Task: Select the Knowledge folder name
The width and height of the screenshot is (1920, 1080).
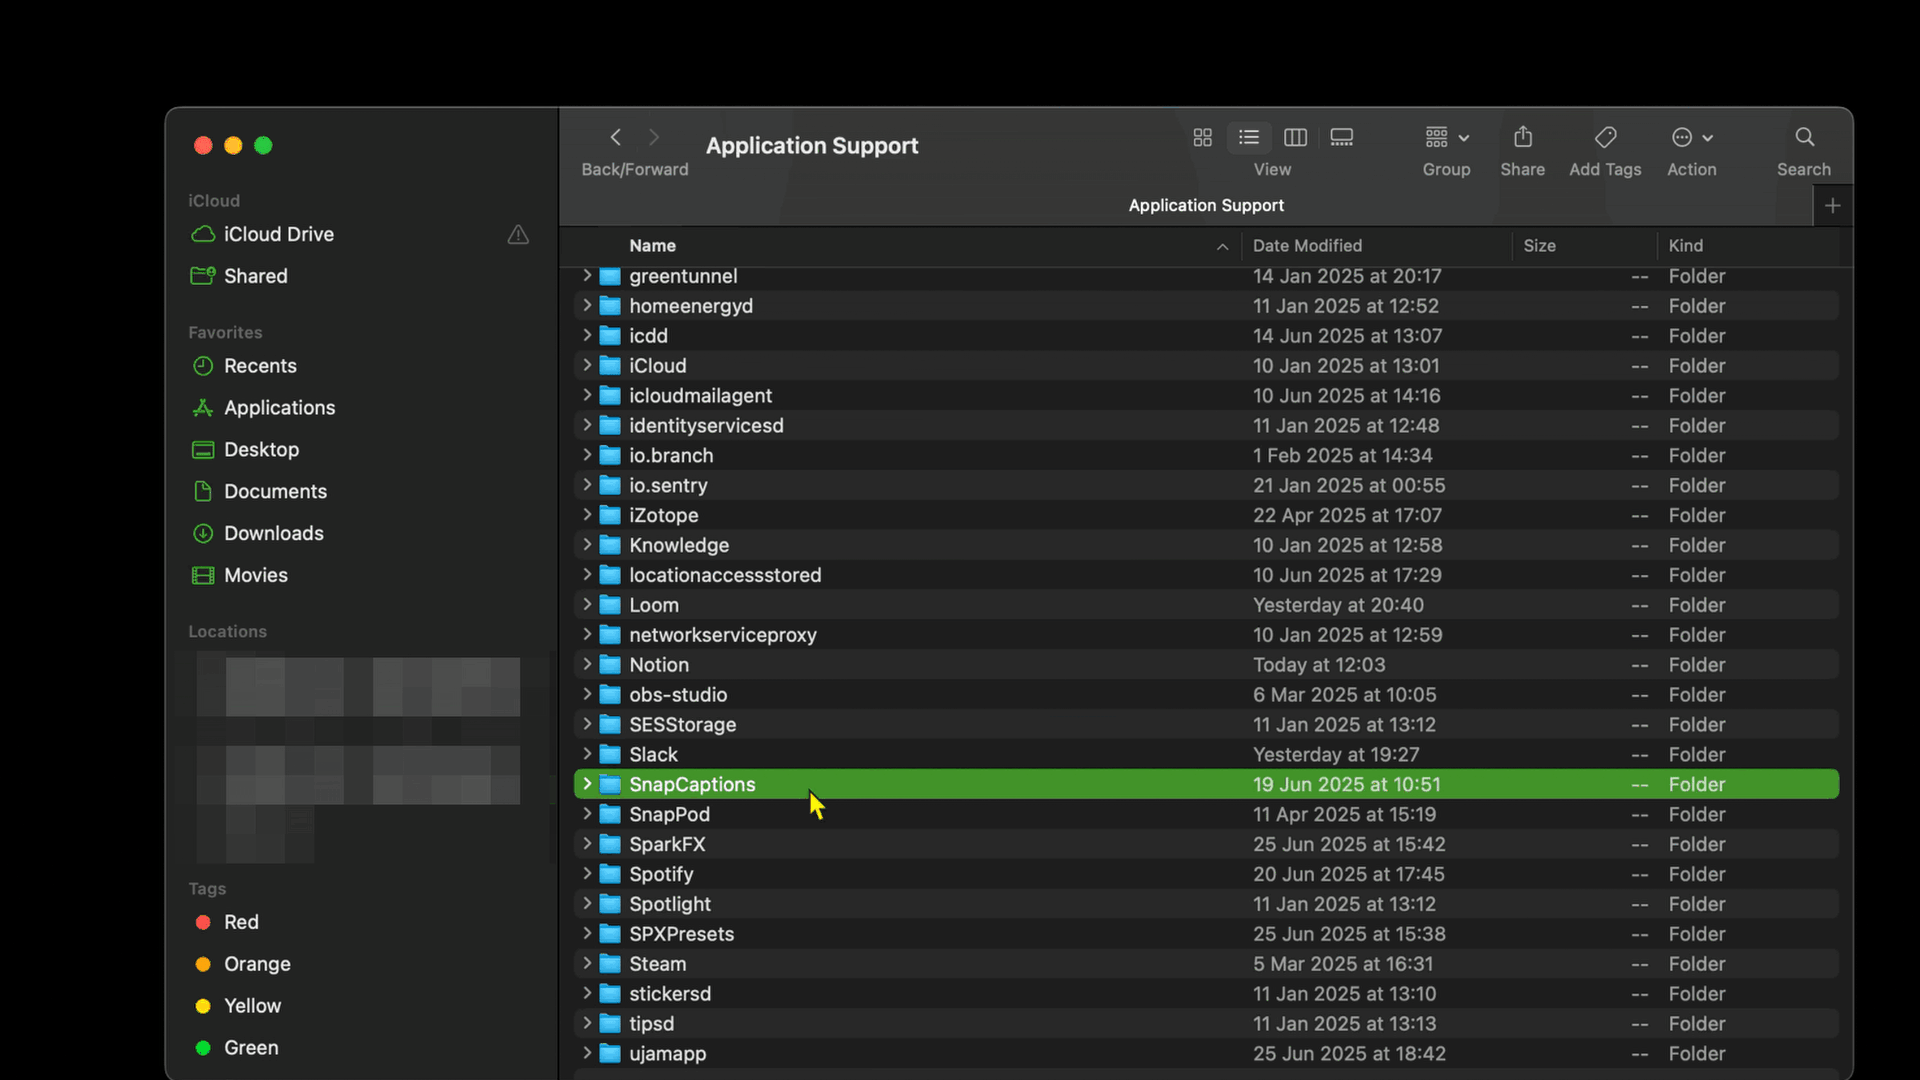Action: (679, 546)
